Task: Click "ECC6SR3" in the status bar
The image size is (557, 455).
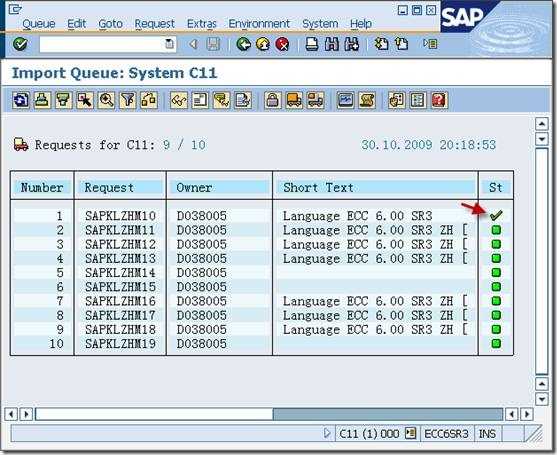Action: 446,434
